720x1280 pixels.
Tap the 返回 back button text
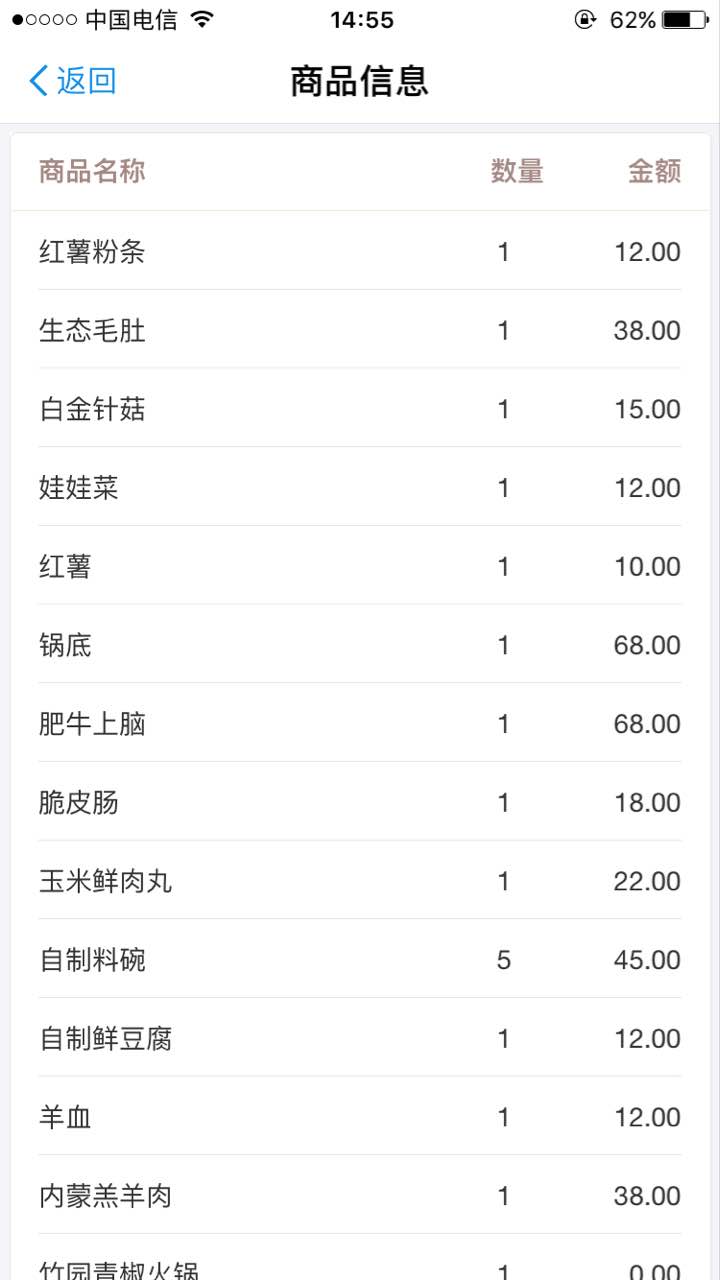click(87, 81)
